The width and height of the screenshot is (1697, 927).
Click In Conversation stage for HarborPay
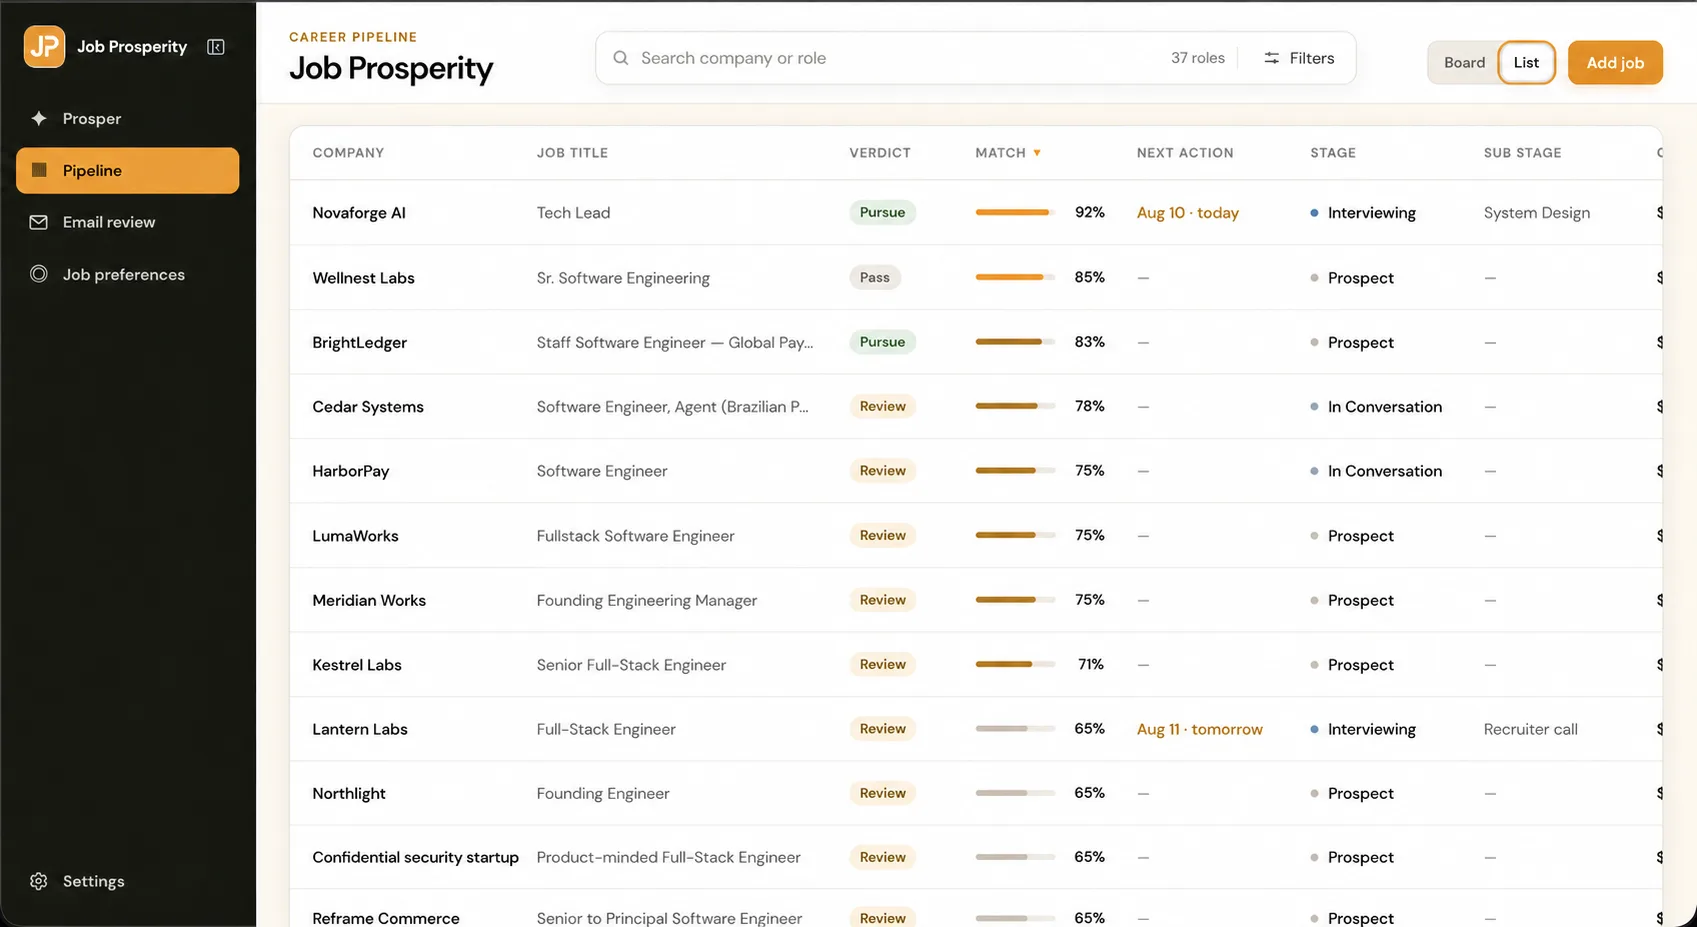[x=1376, y=471]
